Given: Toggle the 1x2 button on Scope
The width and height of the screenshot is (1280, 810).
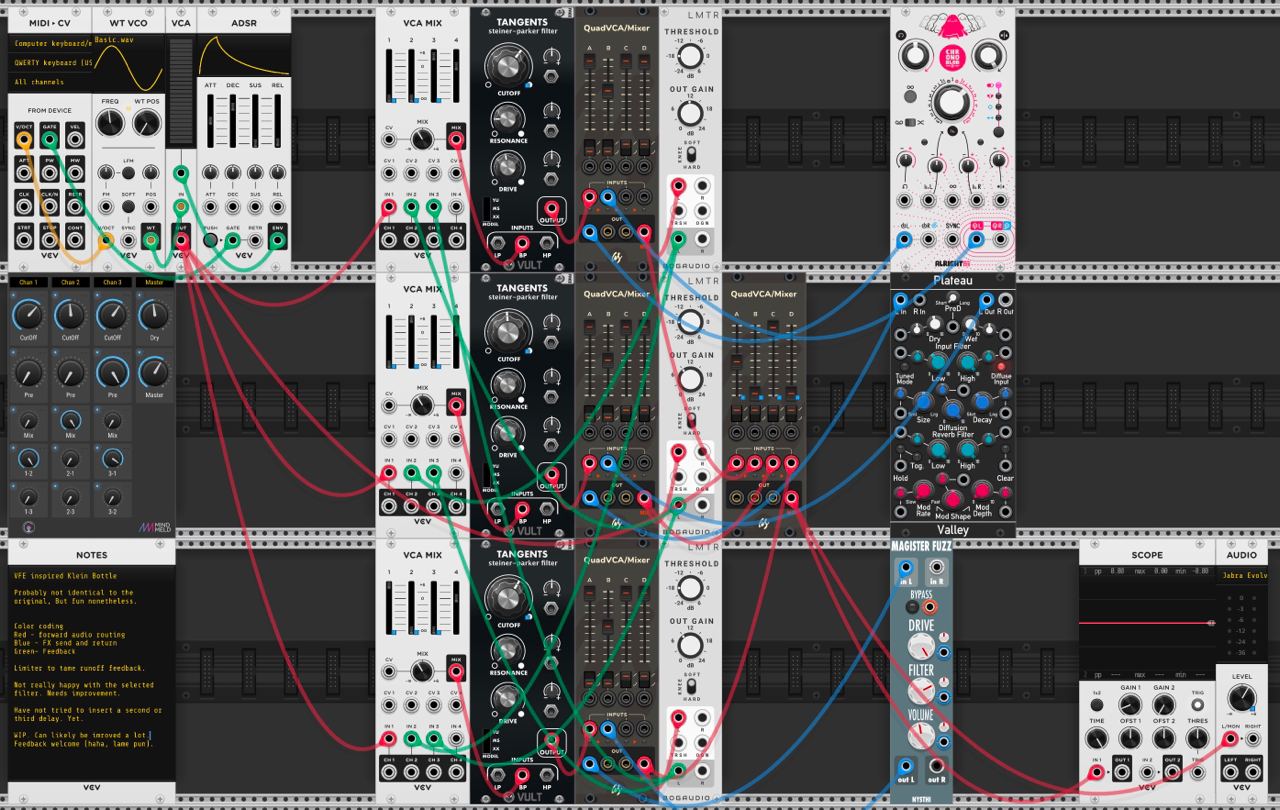Looking at the screenshot, I should tap(1097, 705).
